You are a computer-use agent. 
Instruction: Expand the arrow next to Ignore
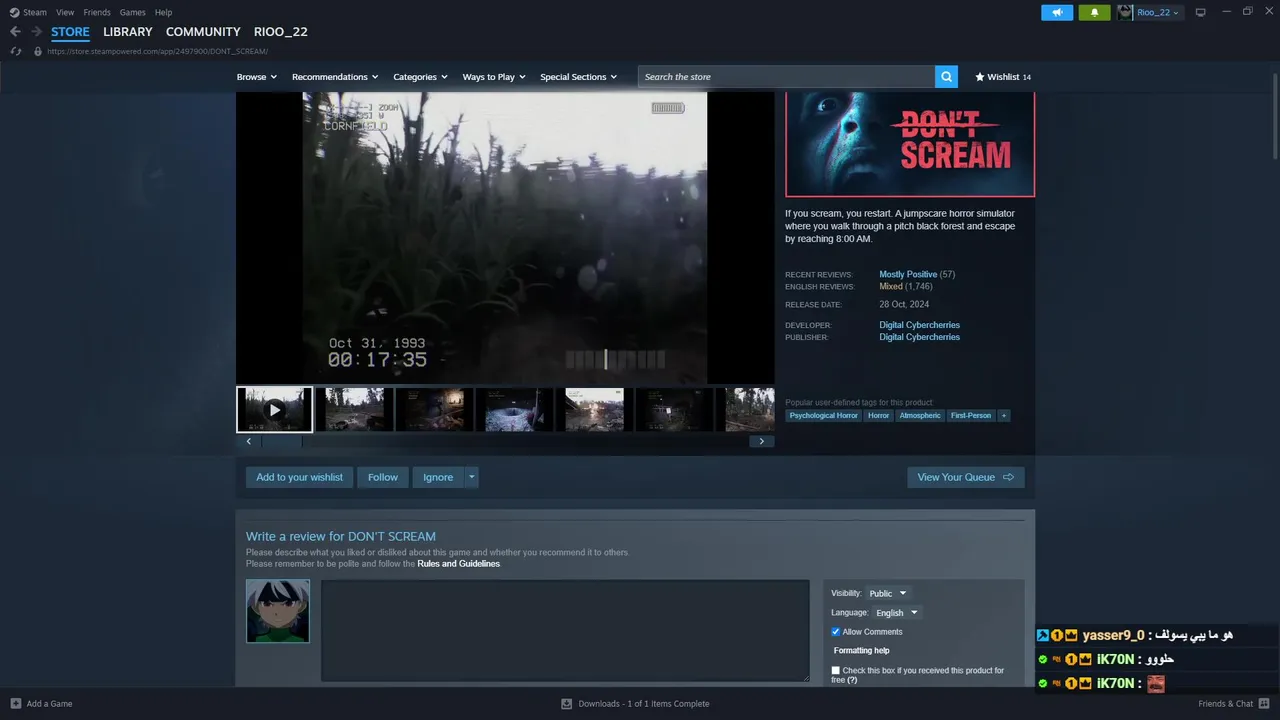tap(472, 477)
